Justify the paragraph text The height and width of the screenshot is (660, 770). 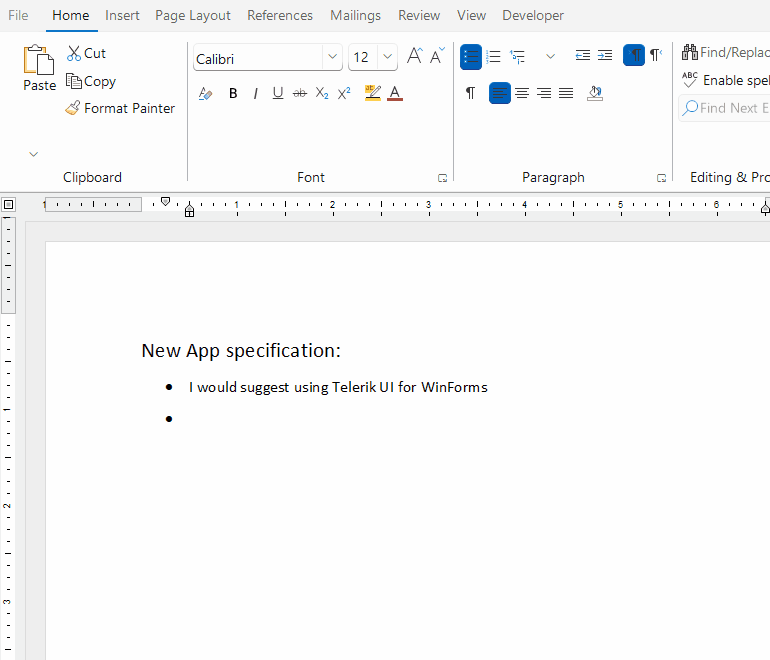566,93
